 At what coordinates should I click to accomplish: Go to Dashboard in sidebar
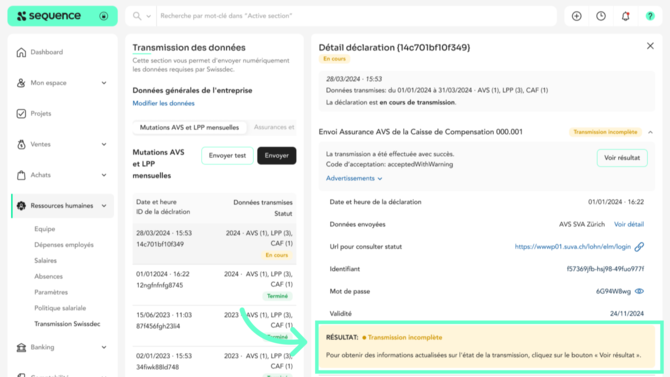(47, 52)
